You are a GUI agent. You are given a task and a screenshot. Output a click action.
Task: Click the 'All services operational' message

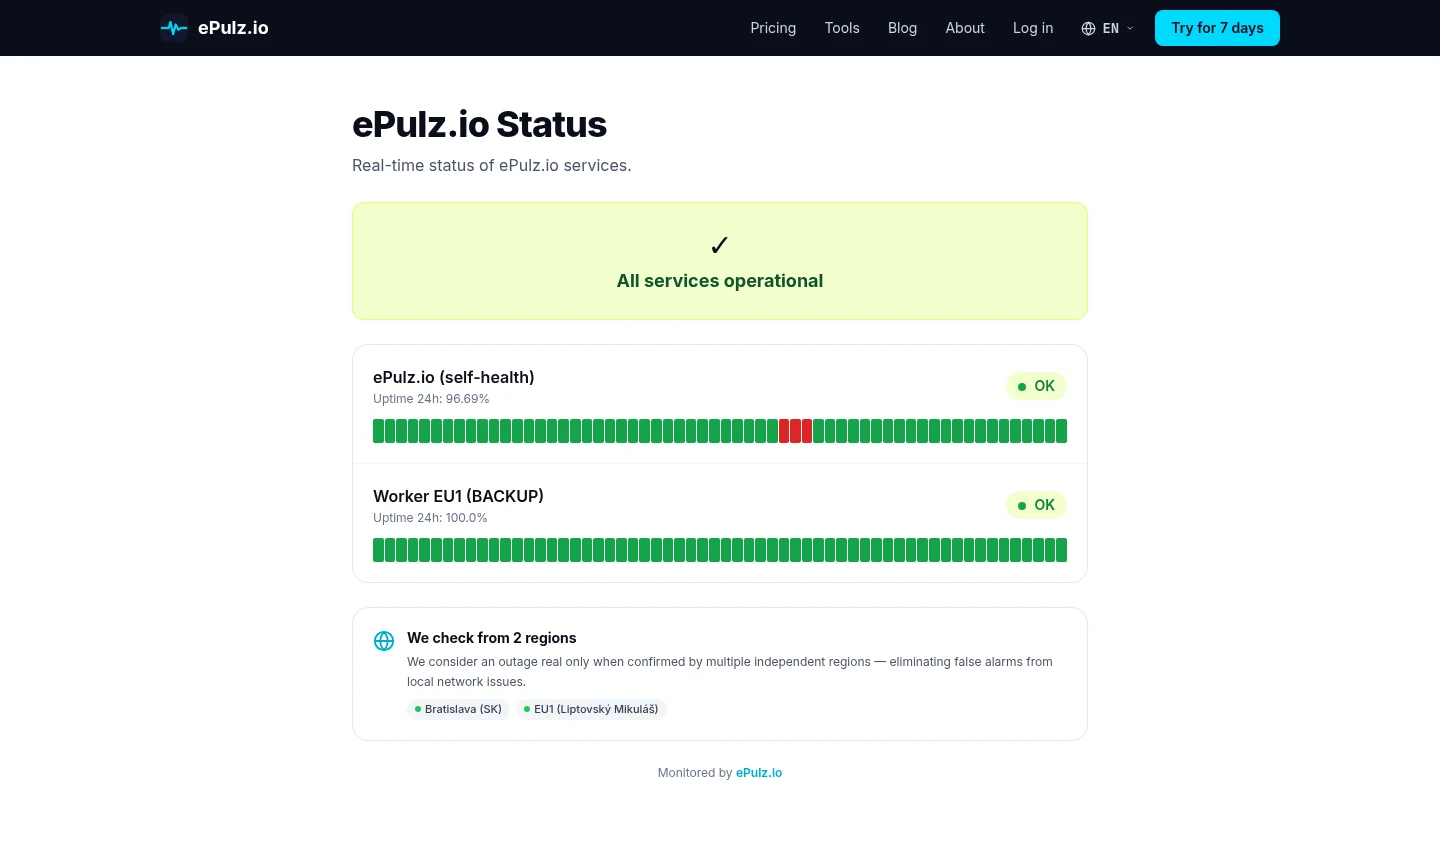720,281
